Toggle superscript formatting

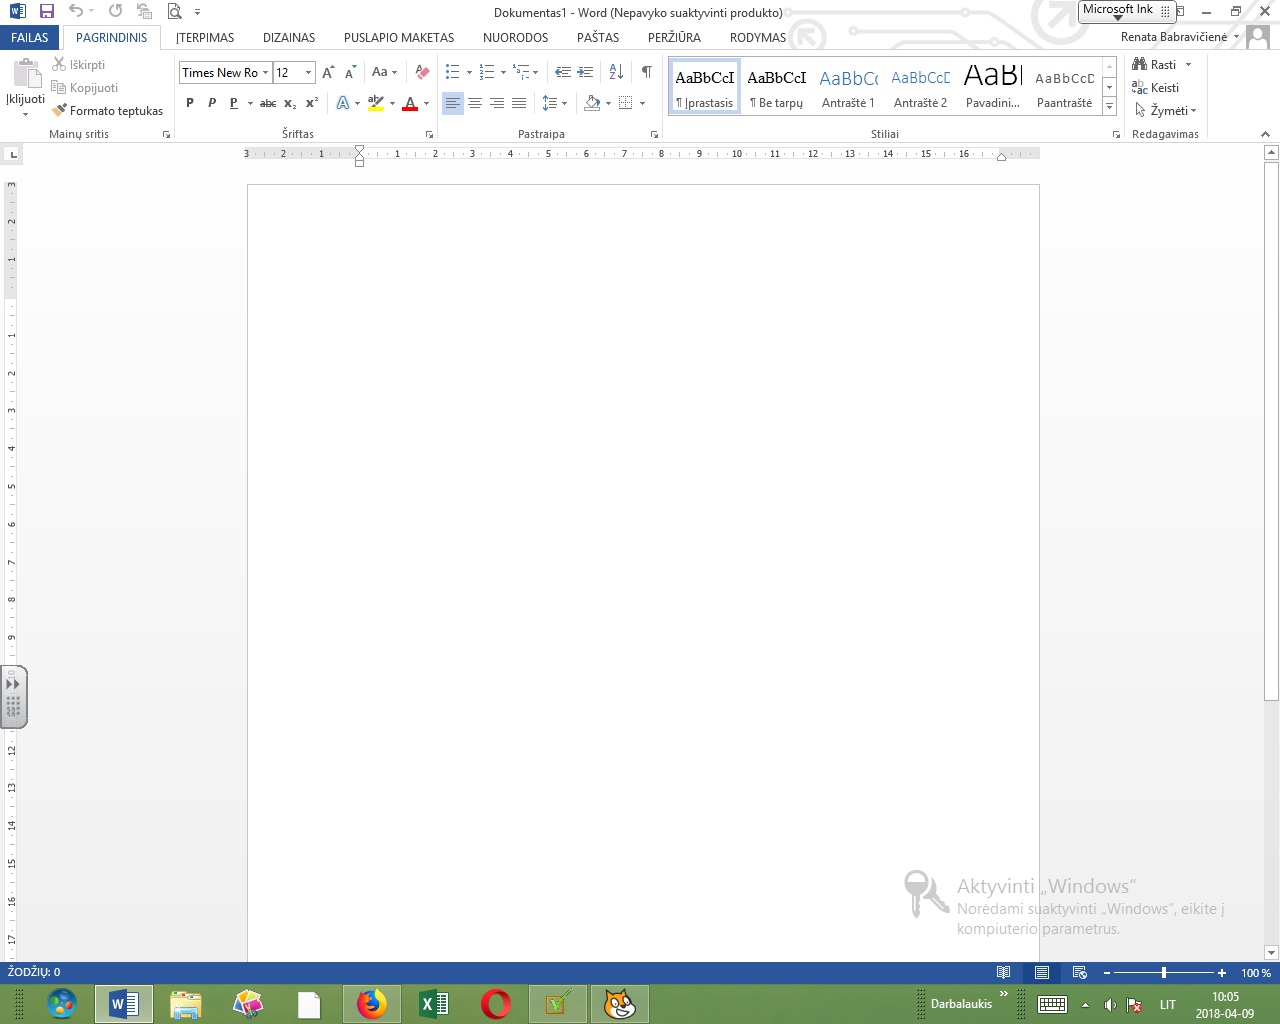pyautogui.click(x=312, y=103)
